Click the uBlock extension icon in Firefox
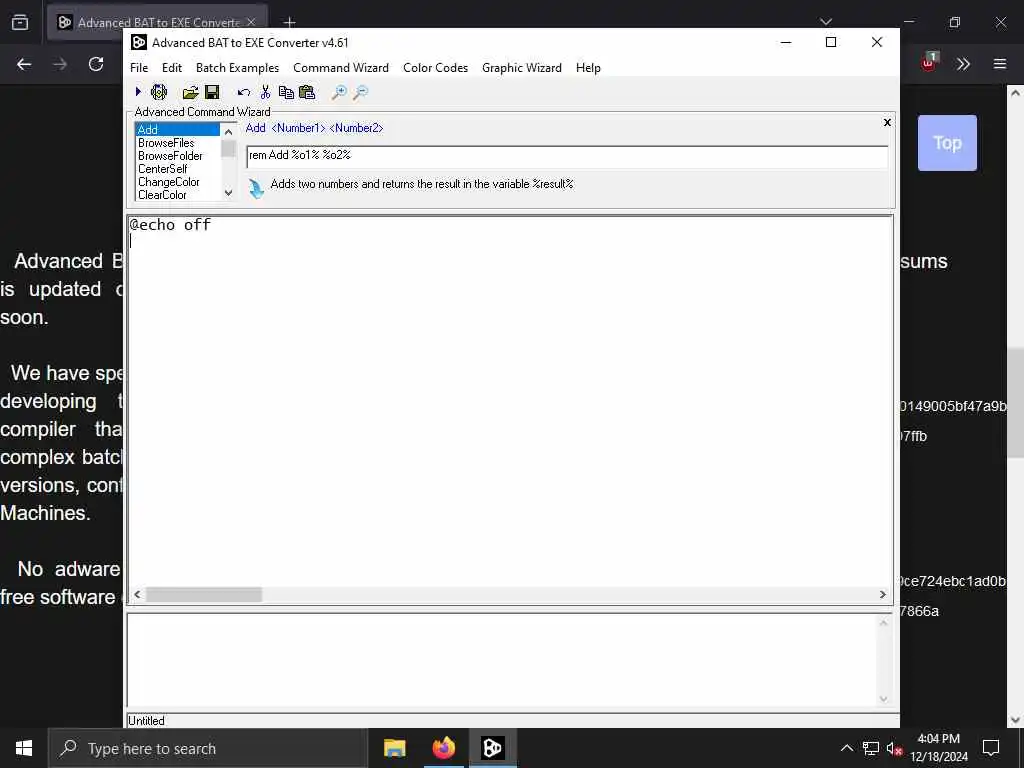Screen dimensions: 1024x768 (x=929, y=63)
